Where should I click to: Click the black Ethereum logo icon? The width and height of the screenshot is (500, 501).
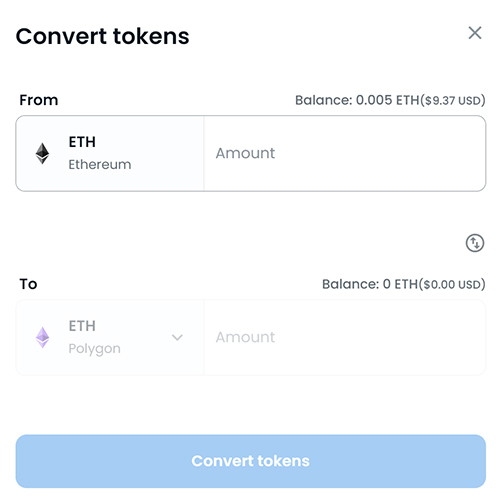pos(42,154)
